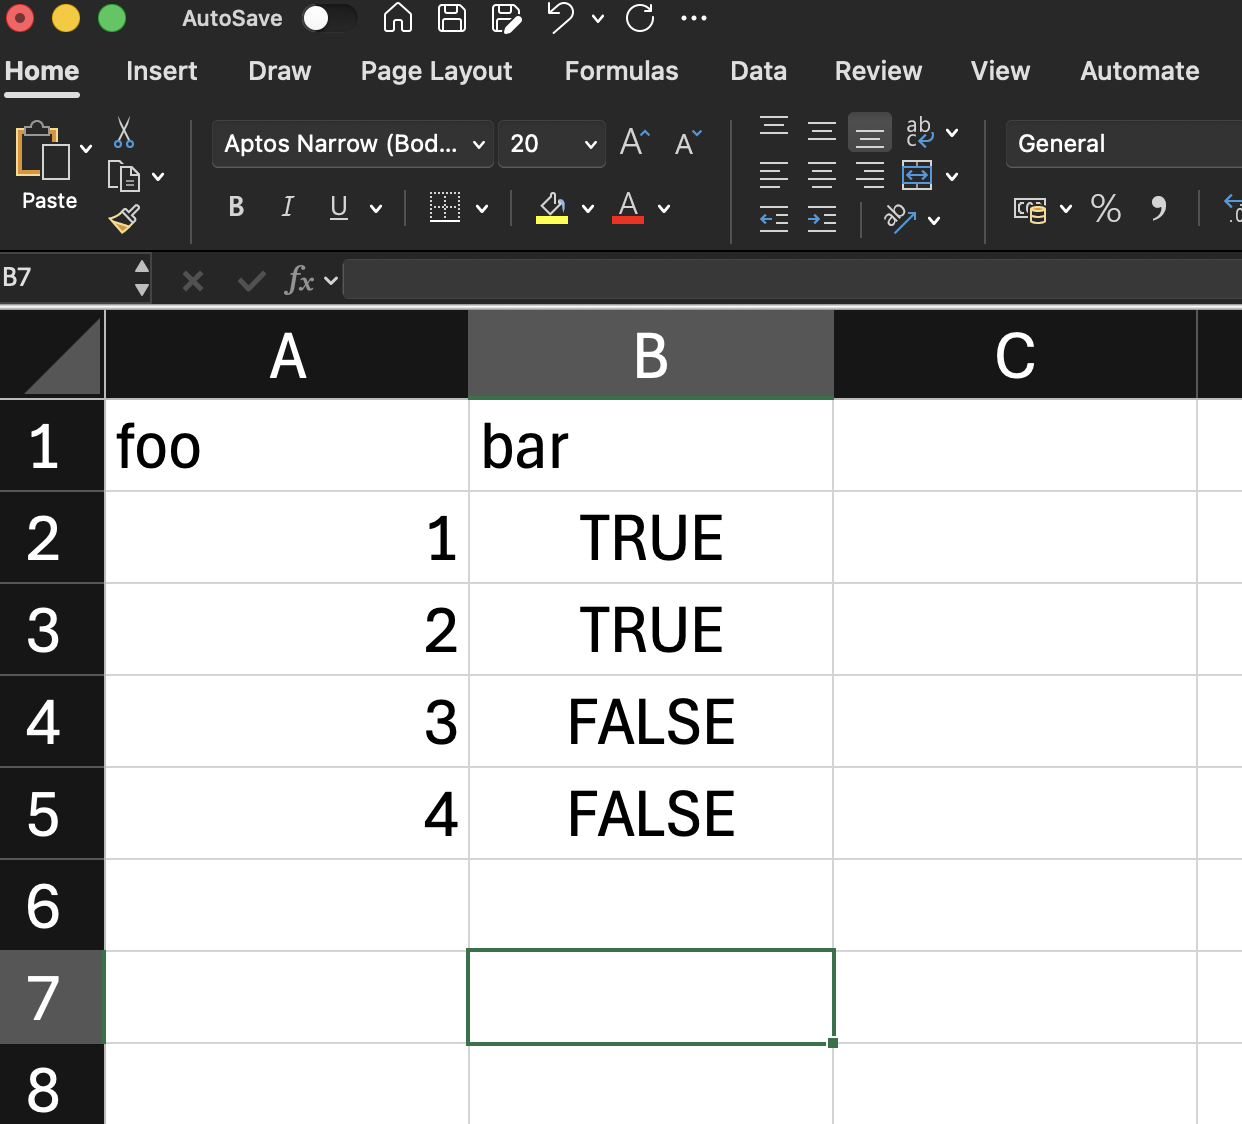Apply the yellow fill color swatch
1242x1124 pixels.
(x=552, y=208)
